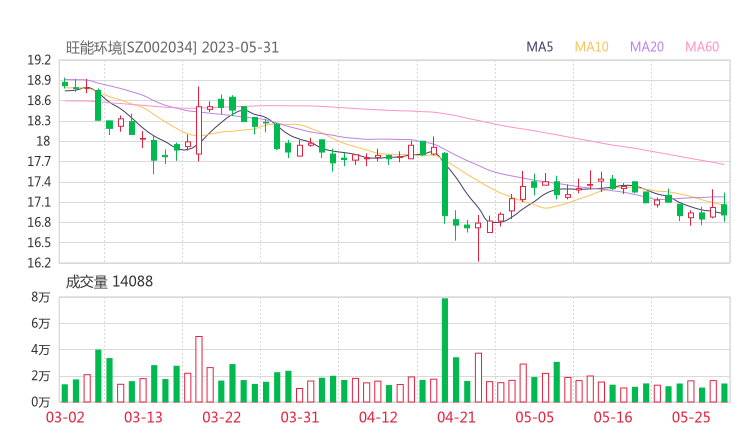Click the MA20 legend label

coord(647,47)
